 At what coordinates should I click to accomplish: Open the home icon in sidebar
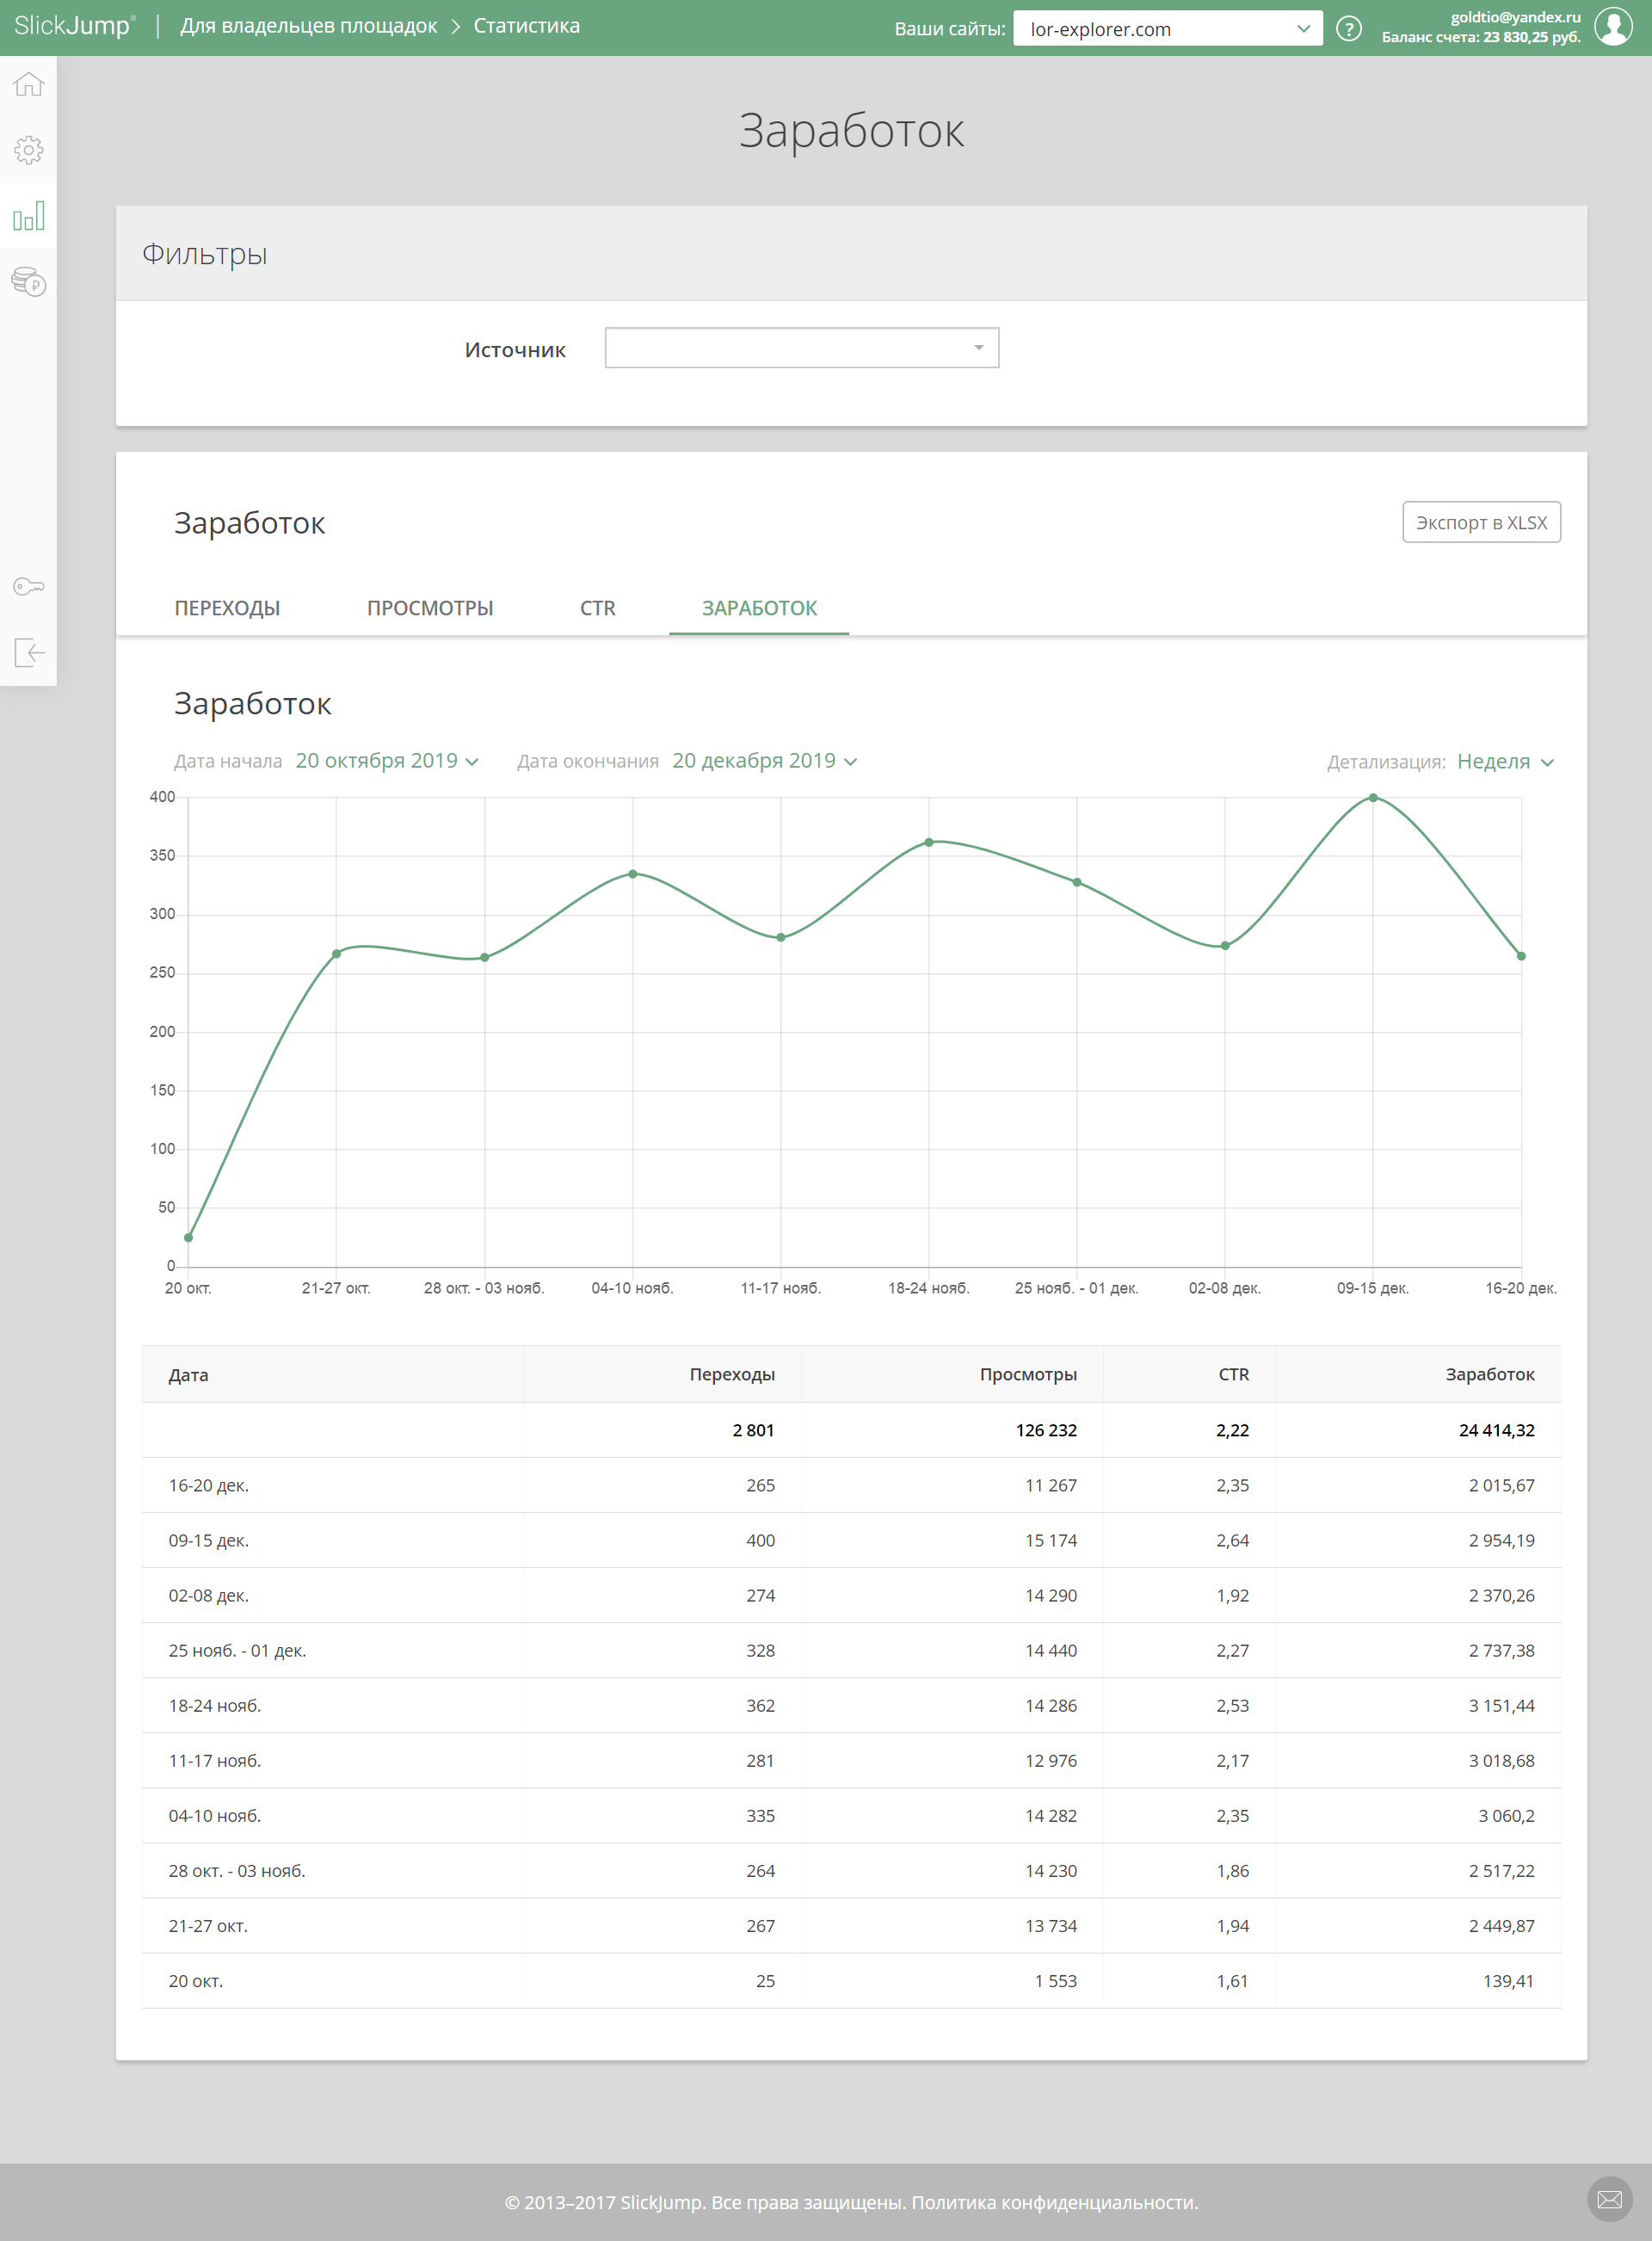coord(28,85)
